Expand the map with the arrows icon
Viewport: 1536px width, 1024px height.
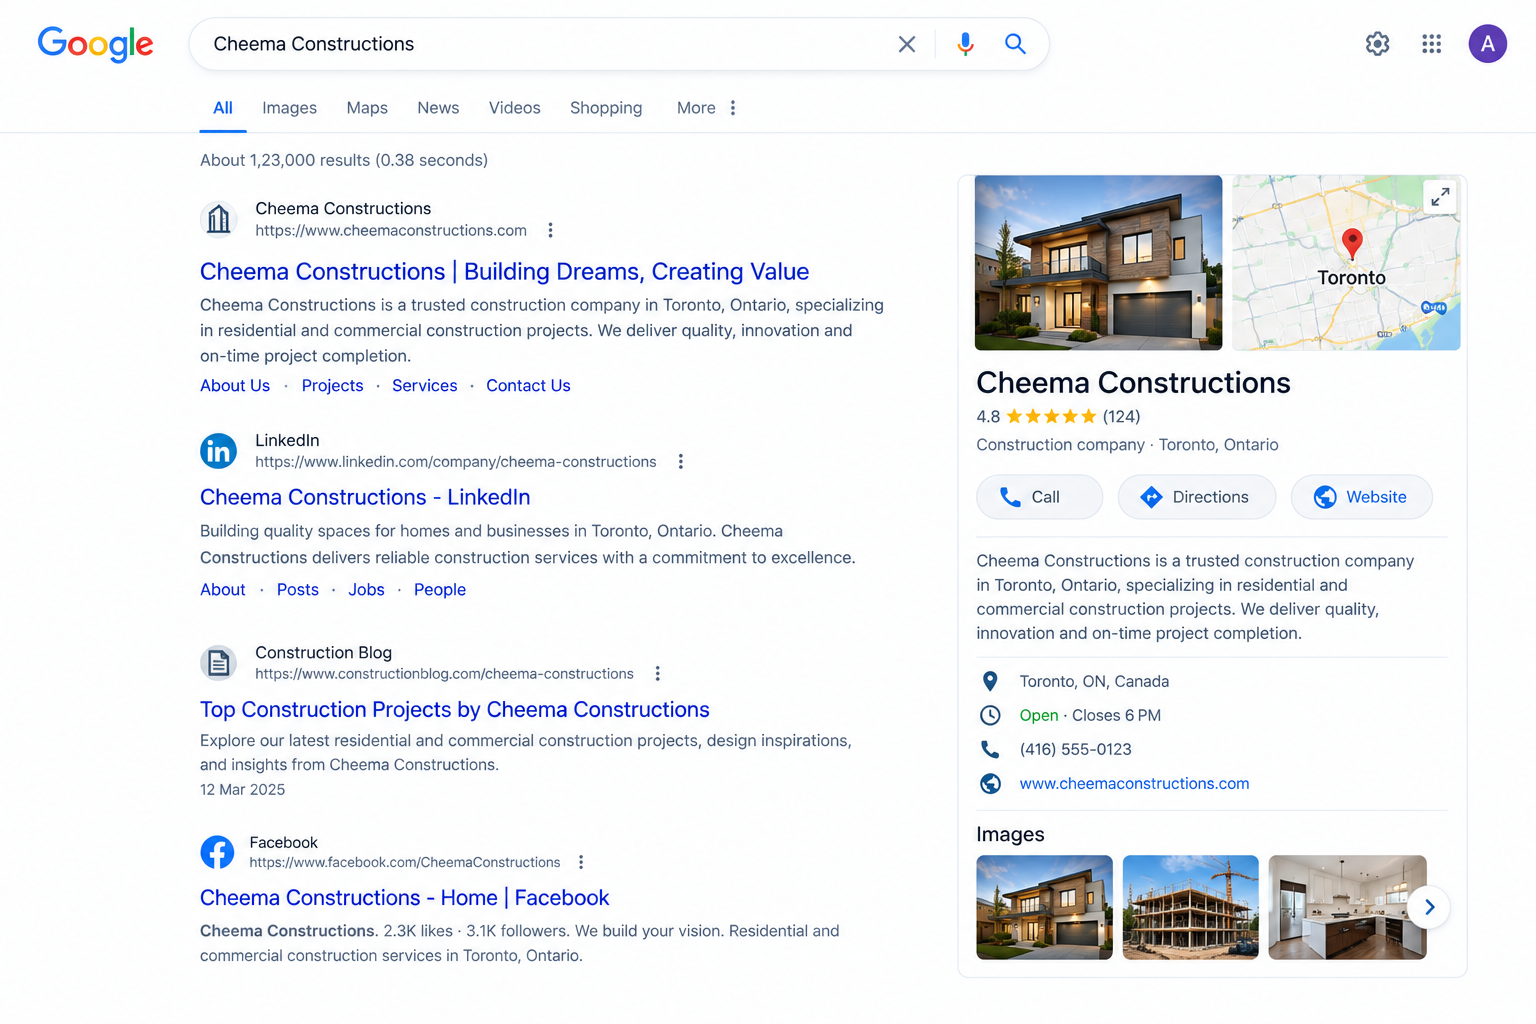(1440, 197)
